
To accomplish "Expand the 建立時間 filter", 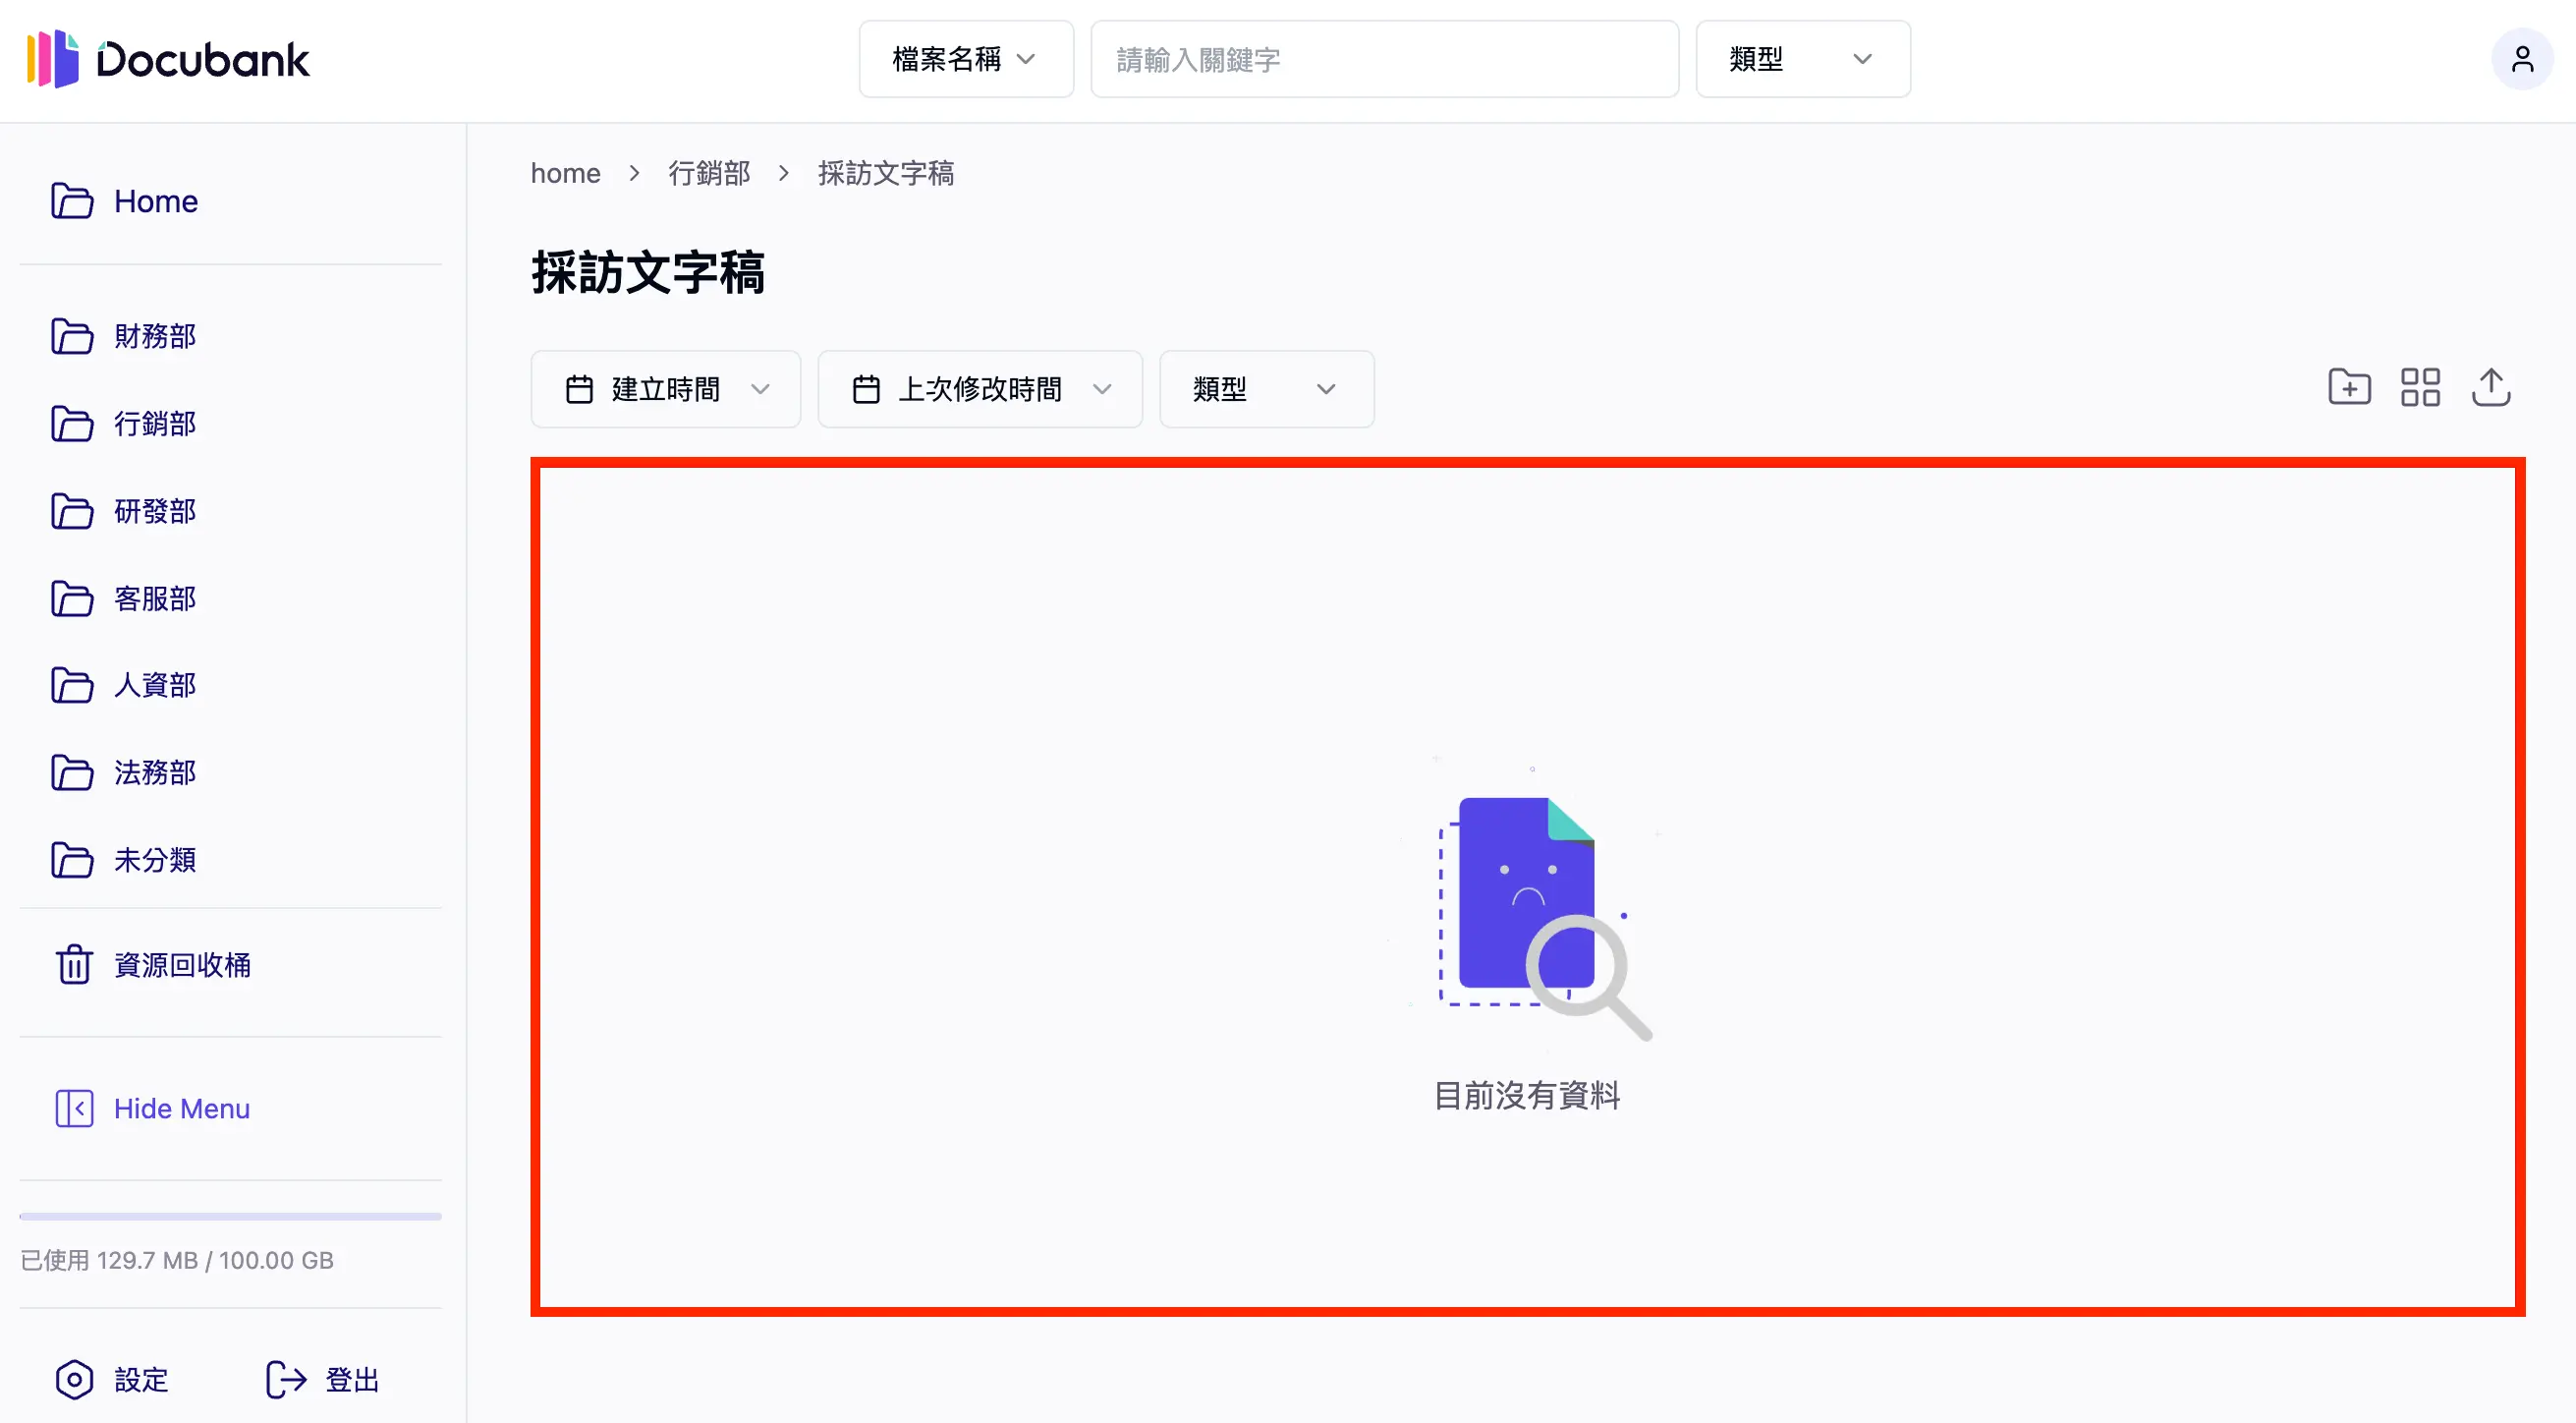I will pyautogui.click(x=665, y=389).
